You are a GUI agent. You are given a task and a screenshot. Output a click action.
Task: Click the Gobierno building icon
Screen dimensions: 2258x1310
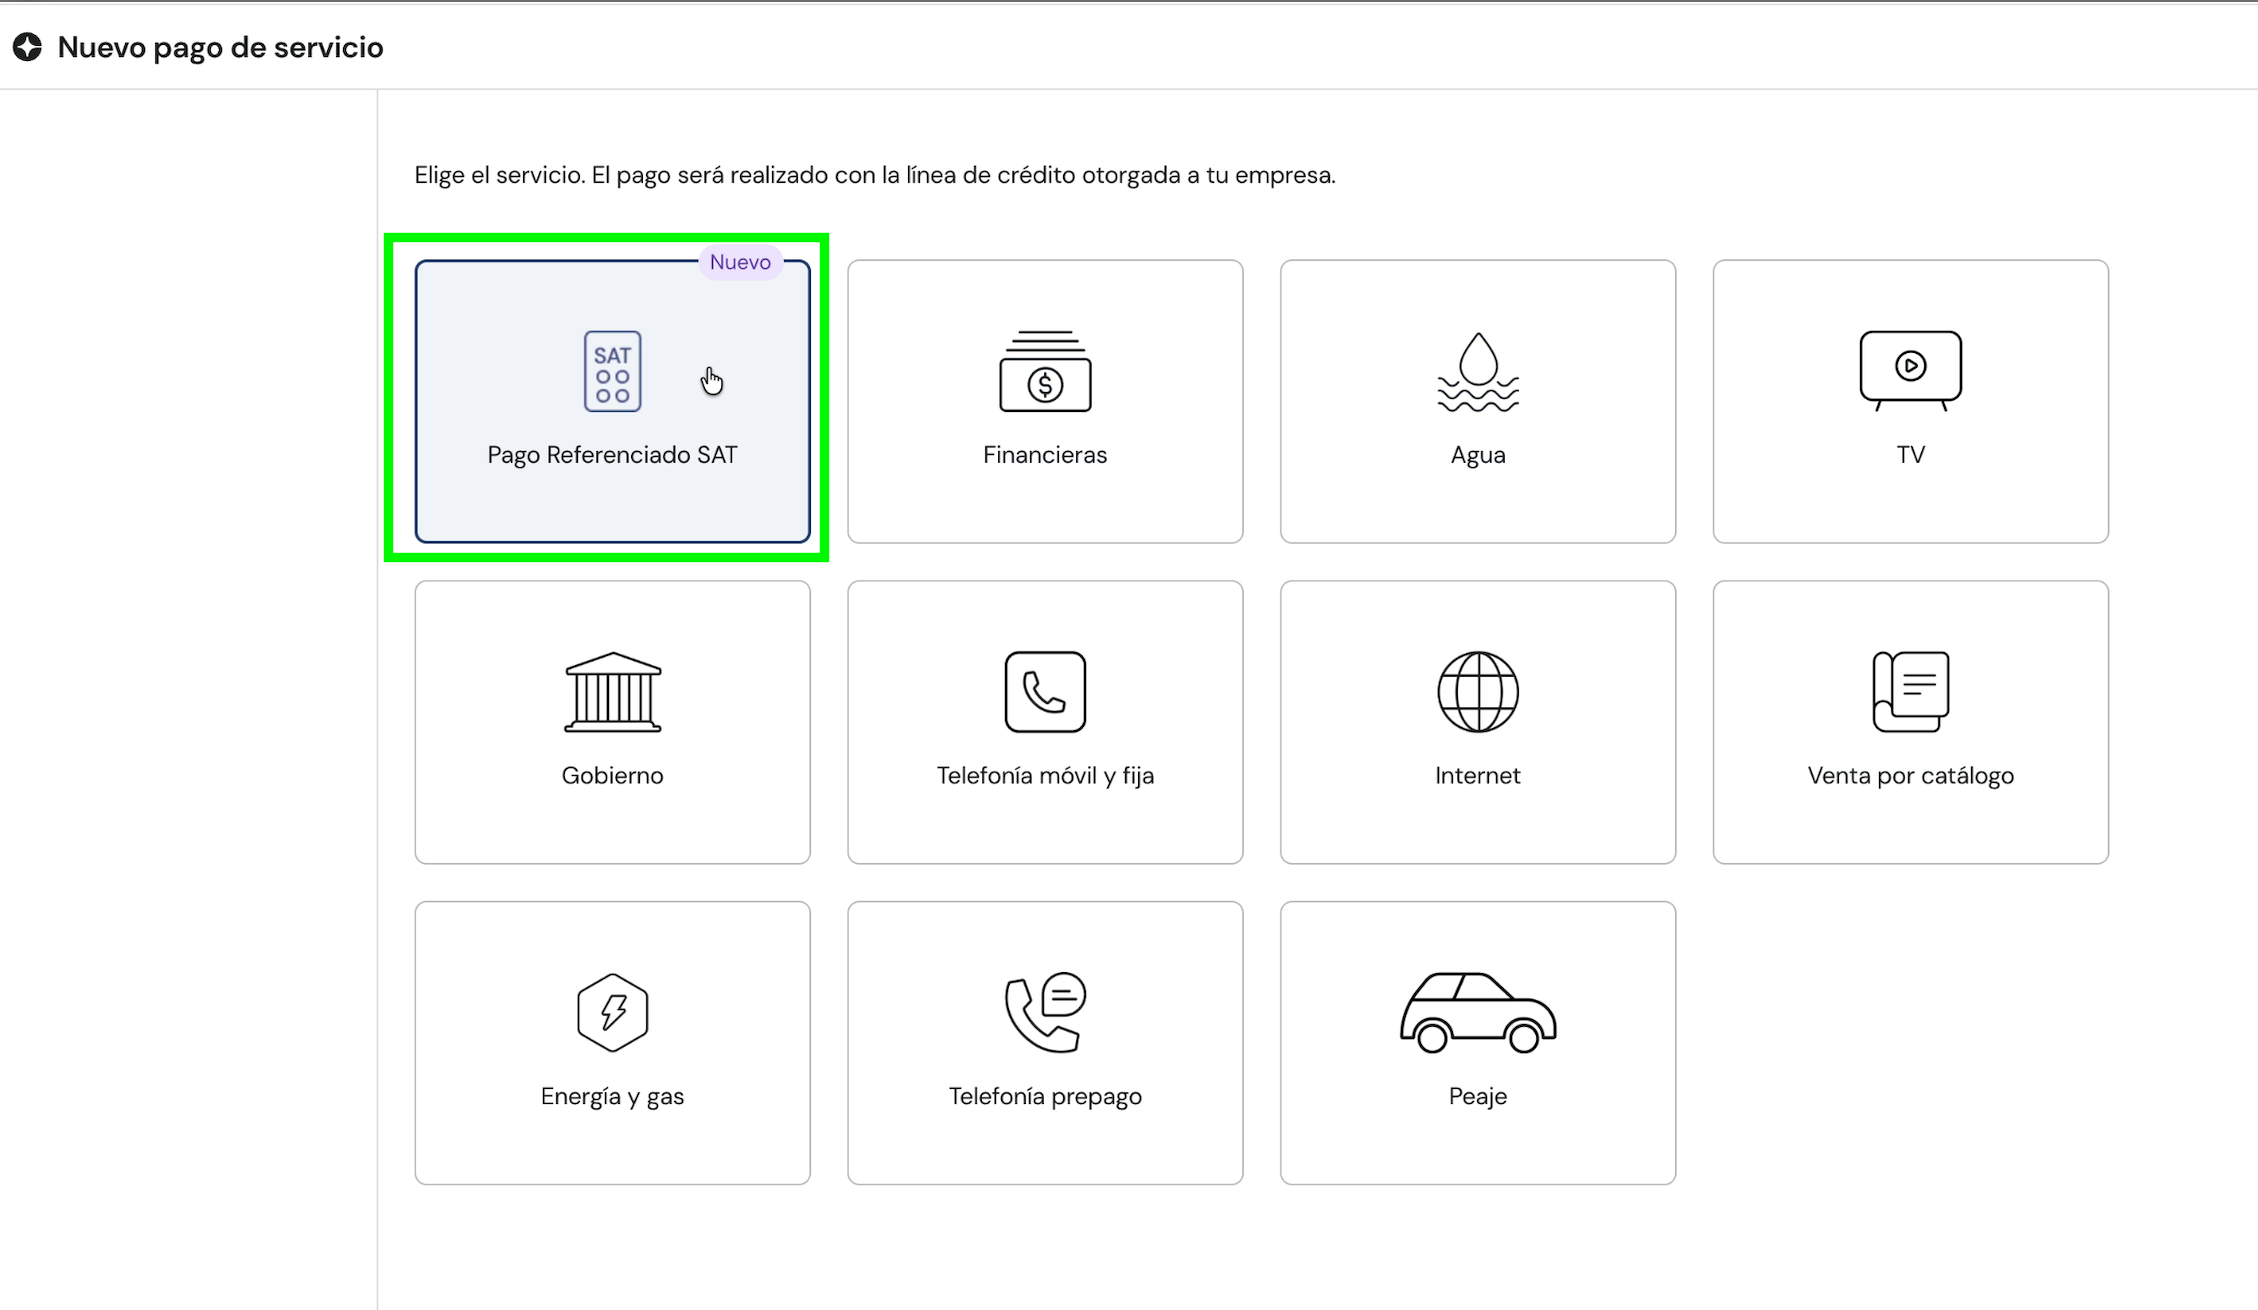[x=612, y=692]
